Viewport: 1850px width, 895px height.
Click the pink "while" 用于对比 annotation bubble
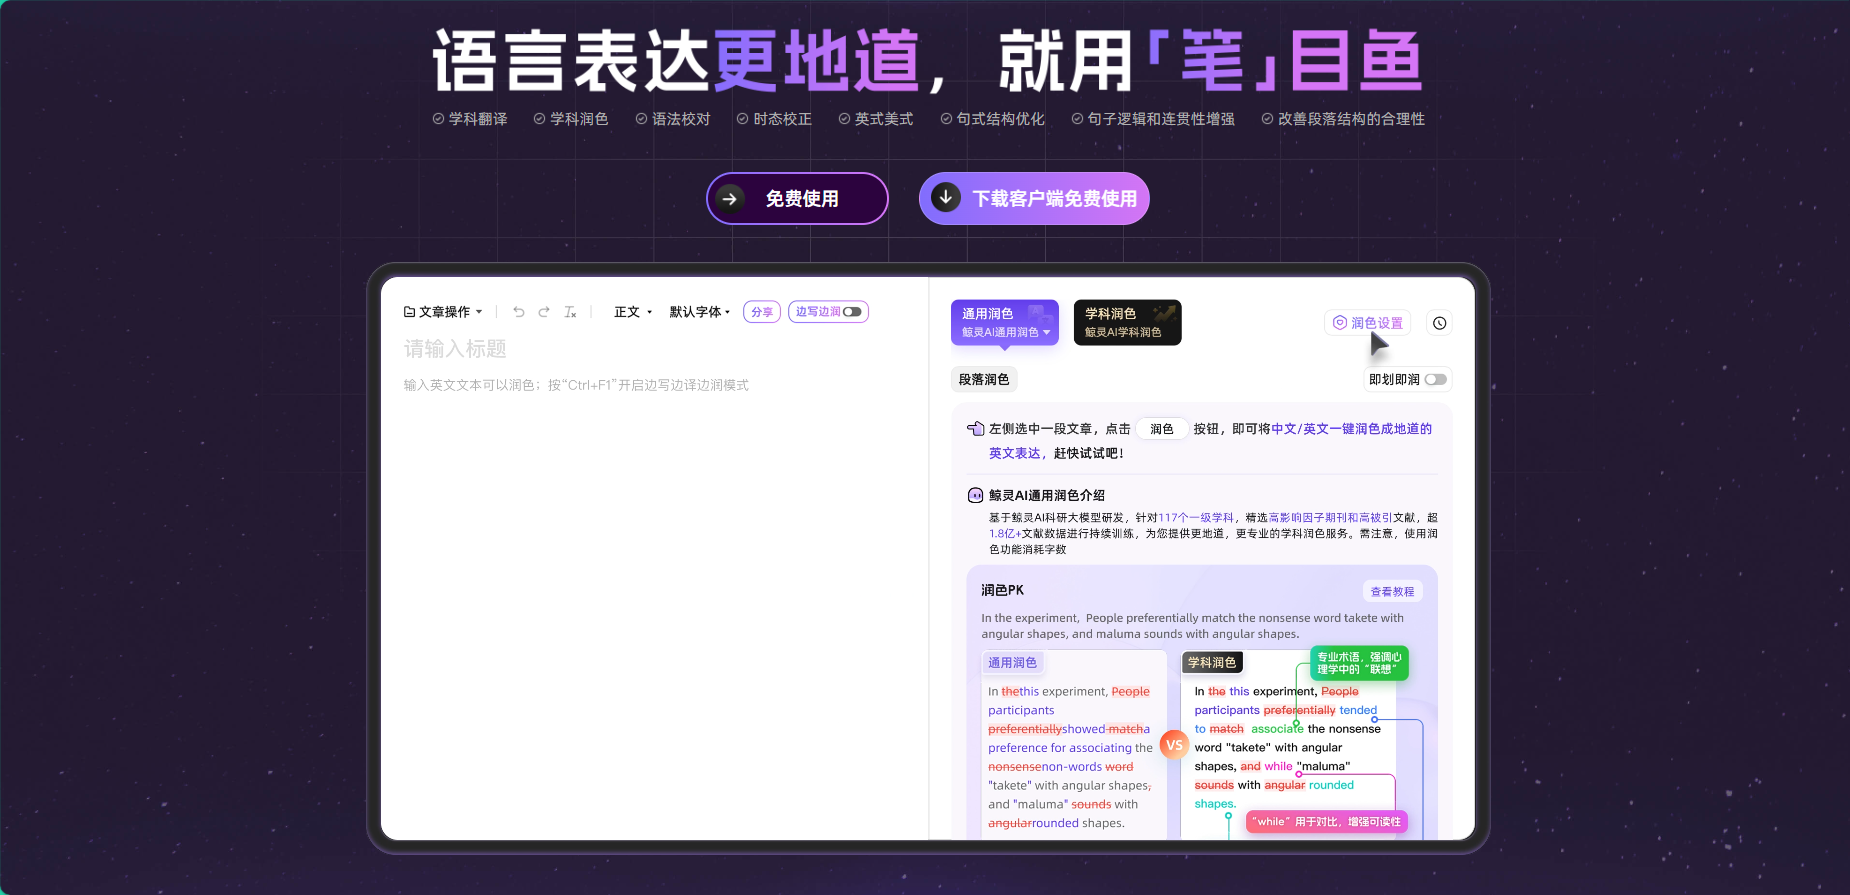1326,822
